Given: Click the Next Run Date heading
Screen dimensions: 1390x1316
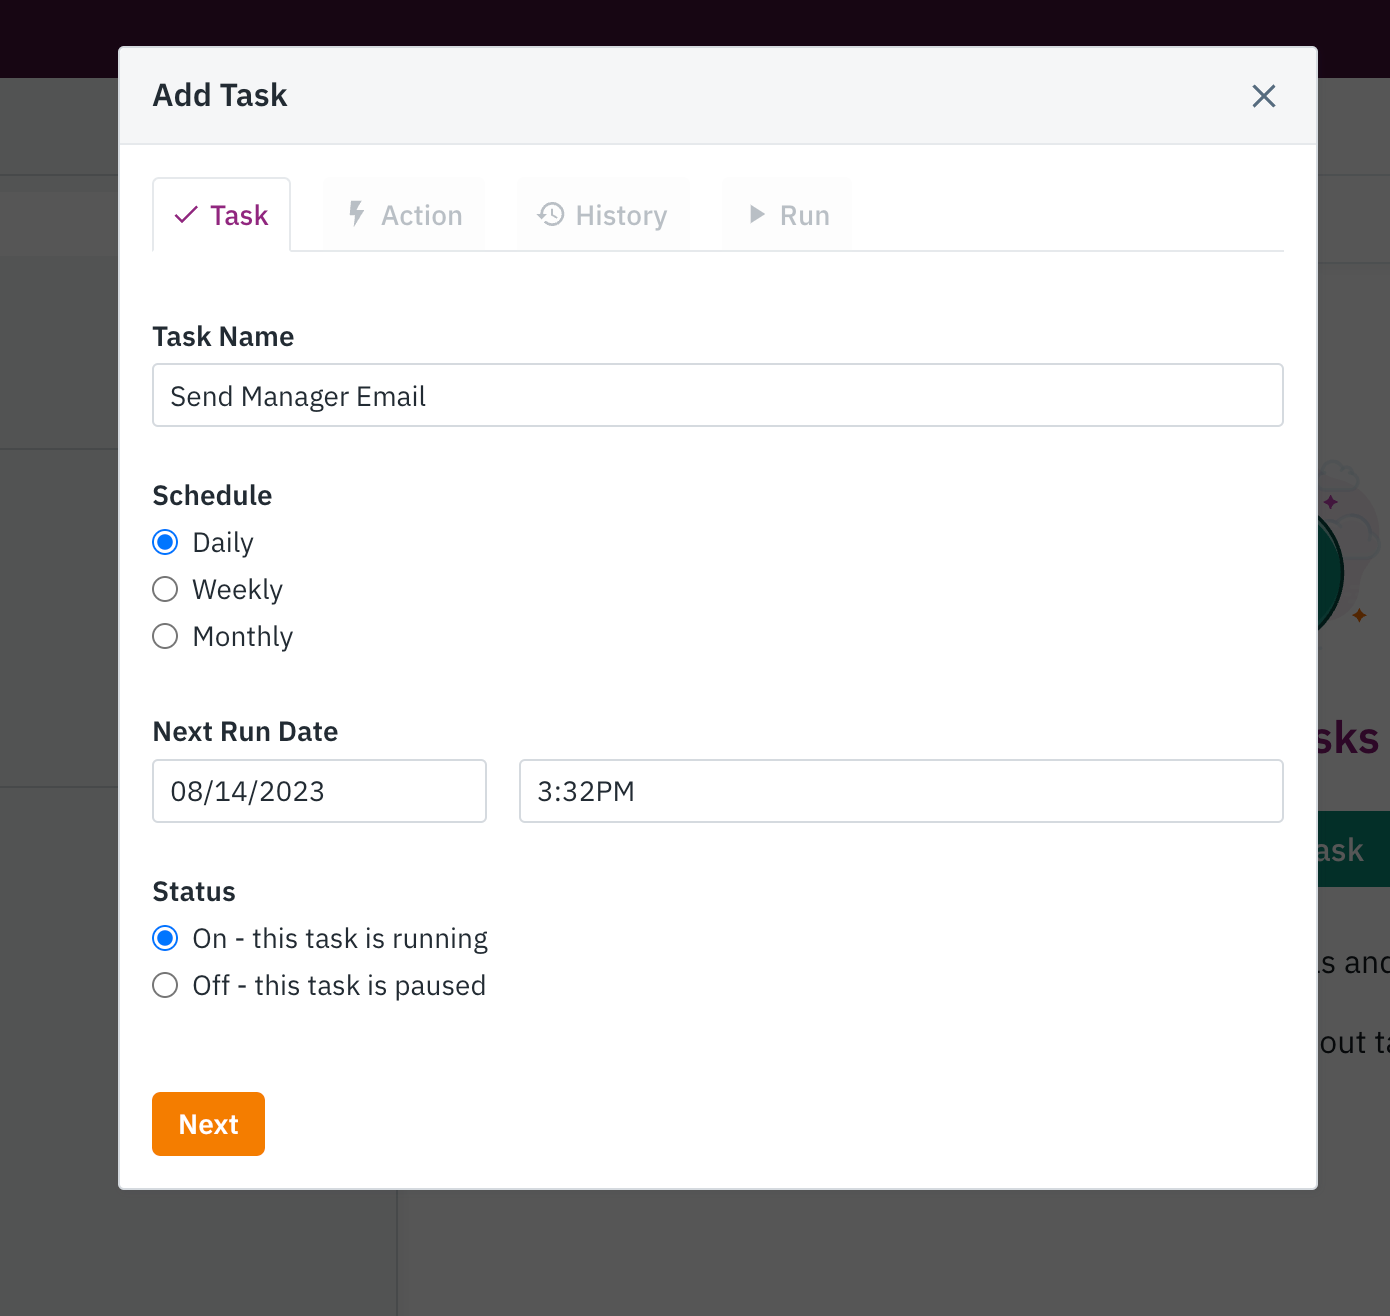Looking at the screenshot, I should (x=245, y=731).
